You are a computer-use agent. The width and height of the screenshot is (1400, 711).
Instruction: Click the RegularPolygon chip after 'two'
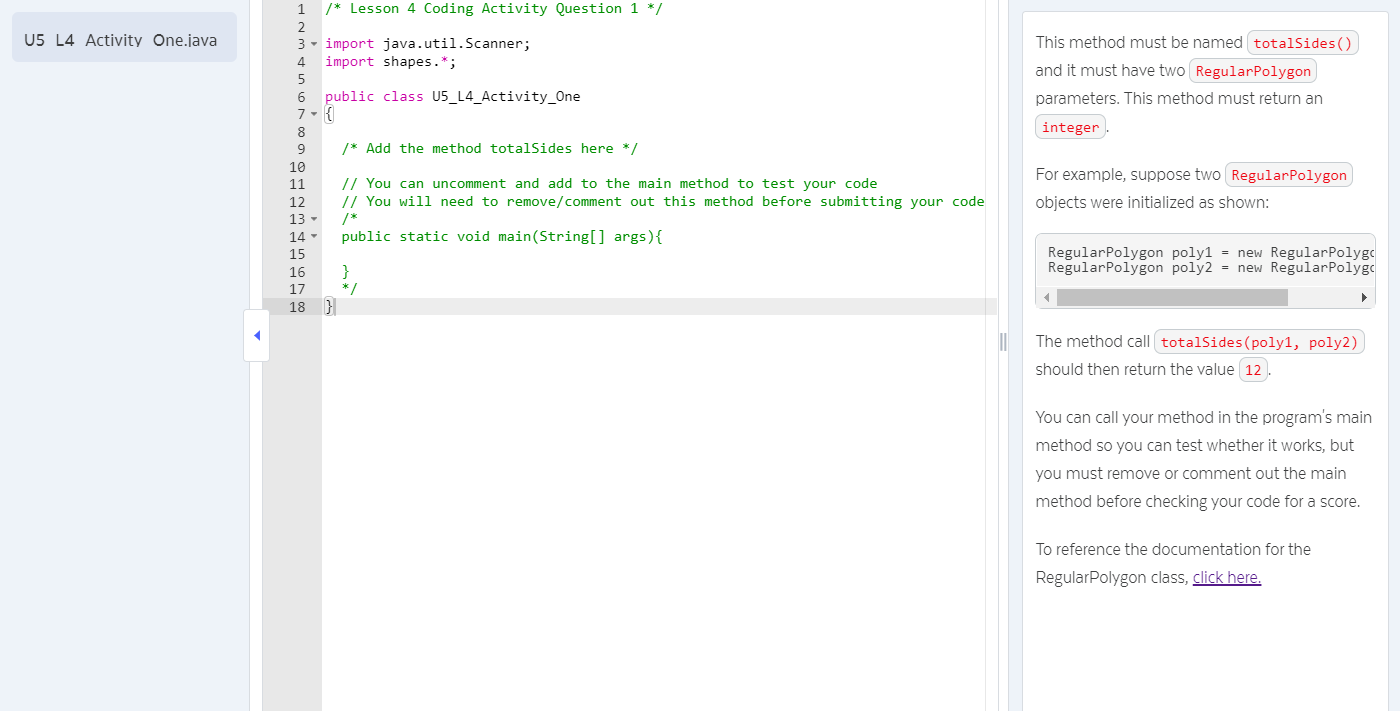[1253, 70]
